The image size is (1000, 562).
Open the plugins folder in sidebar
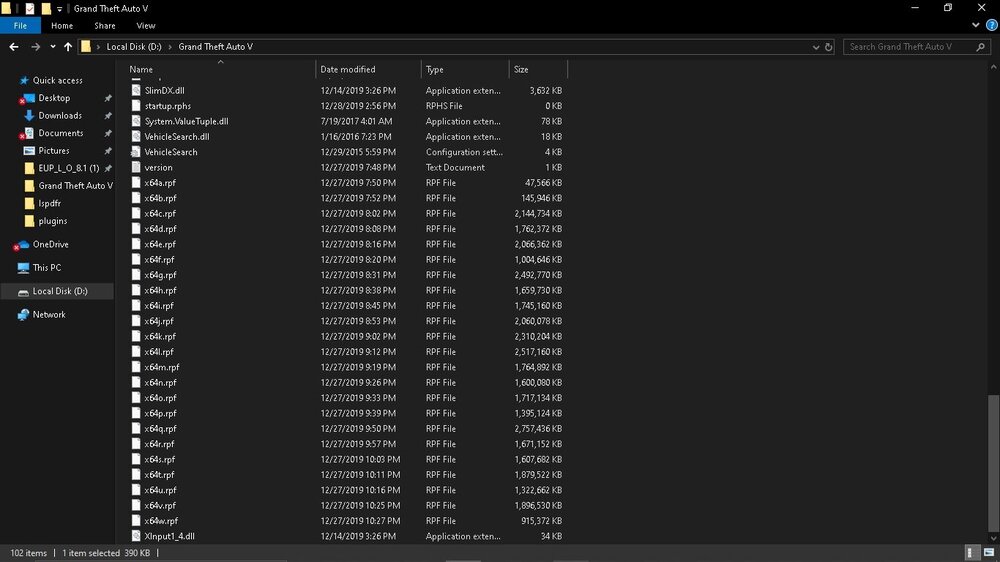click(x=52, y=221)
